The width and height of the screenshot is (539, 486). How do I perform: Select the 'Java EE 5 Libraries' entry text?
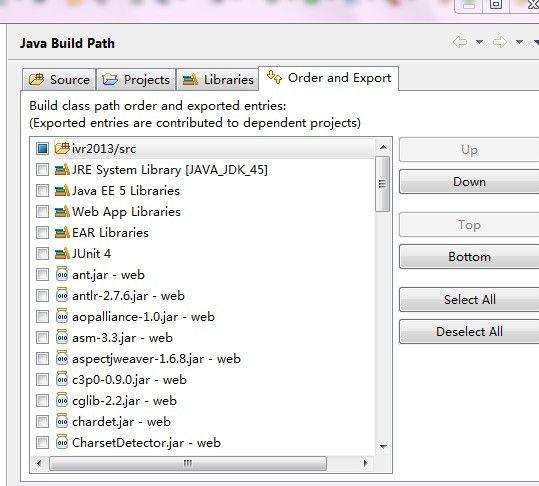126,191
